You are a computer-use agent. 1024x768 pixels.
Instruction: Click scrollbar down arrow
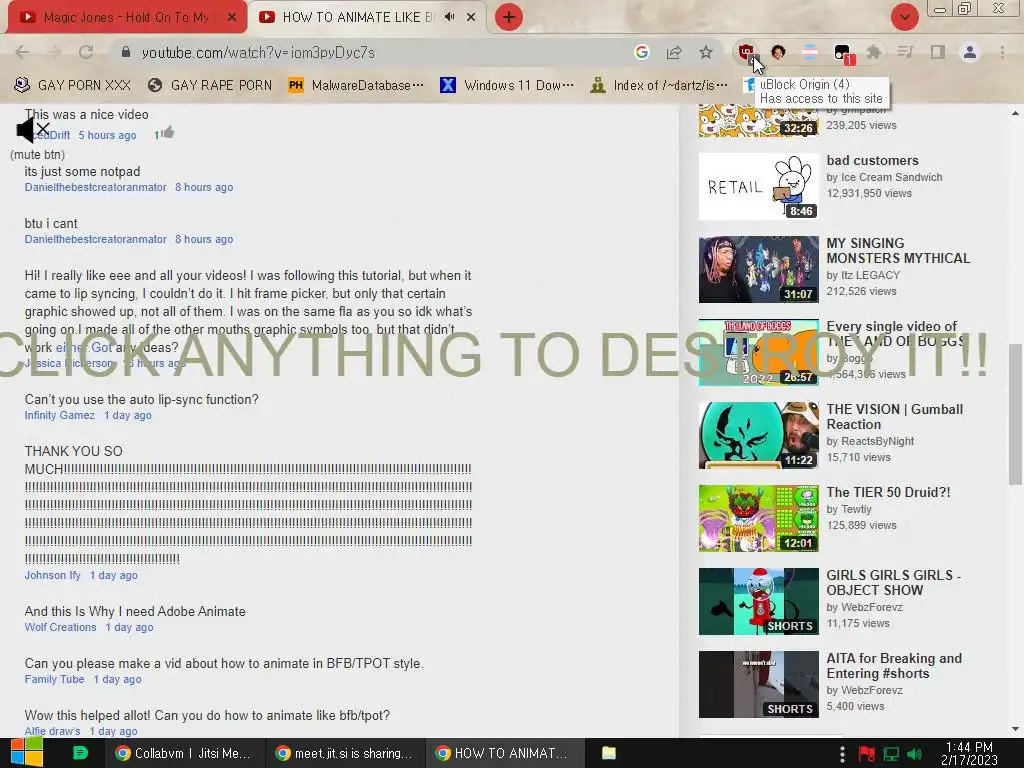1015,729
